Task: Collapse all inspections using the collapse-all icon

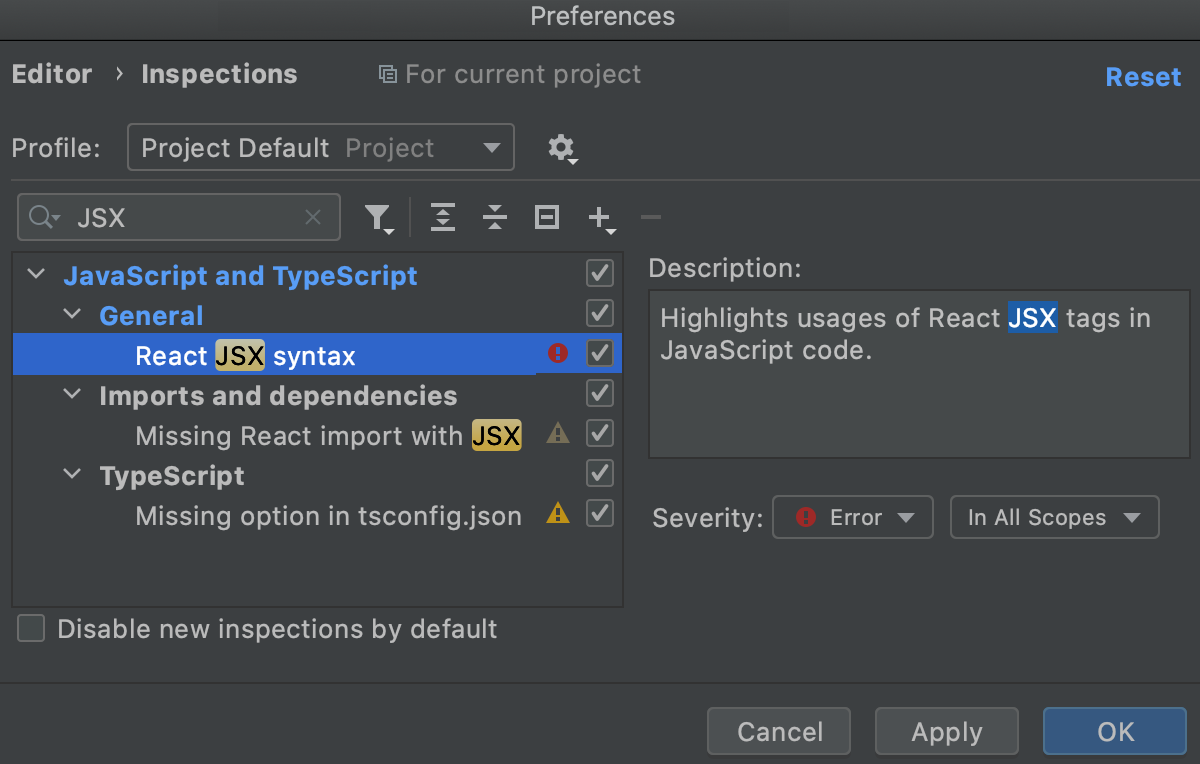Action: pos(495,217)
